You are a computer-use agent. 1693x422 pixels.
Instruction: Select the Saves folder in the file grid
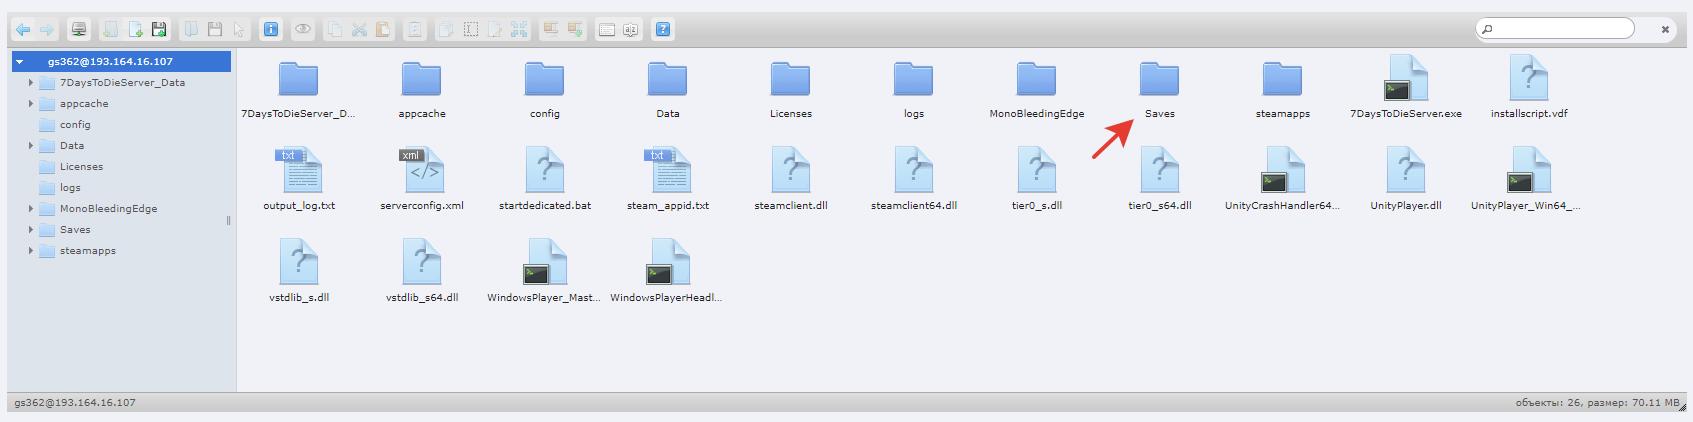click(1159, 89)
